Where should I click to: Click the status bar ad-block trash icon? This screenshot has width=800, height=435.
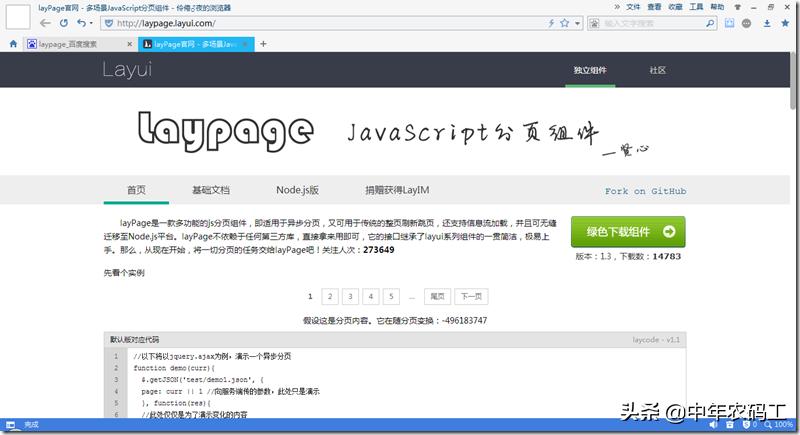[730, 424]
